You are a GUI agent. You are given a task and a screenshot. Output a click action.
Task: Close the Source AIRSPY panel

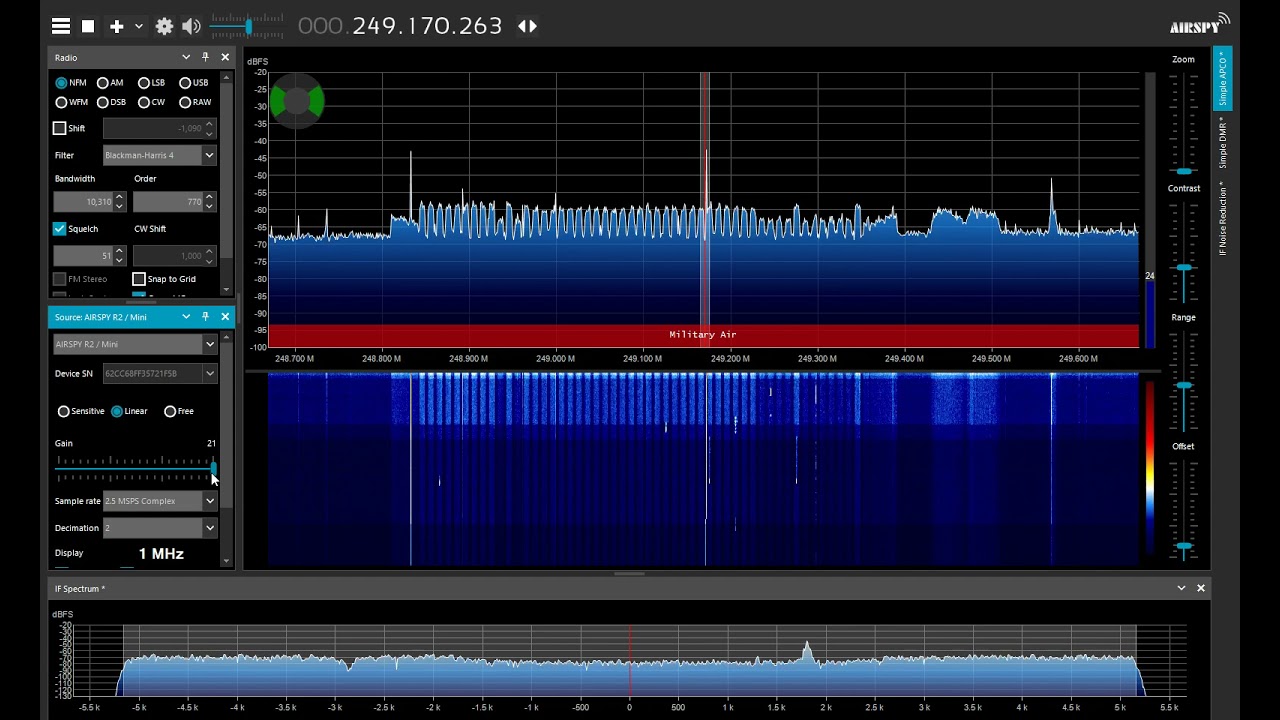pyautogui.click(x=225, y=317)
